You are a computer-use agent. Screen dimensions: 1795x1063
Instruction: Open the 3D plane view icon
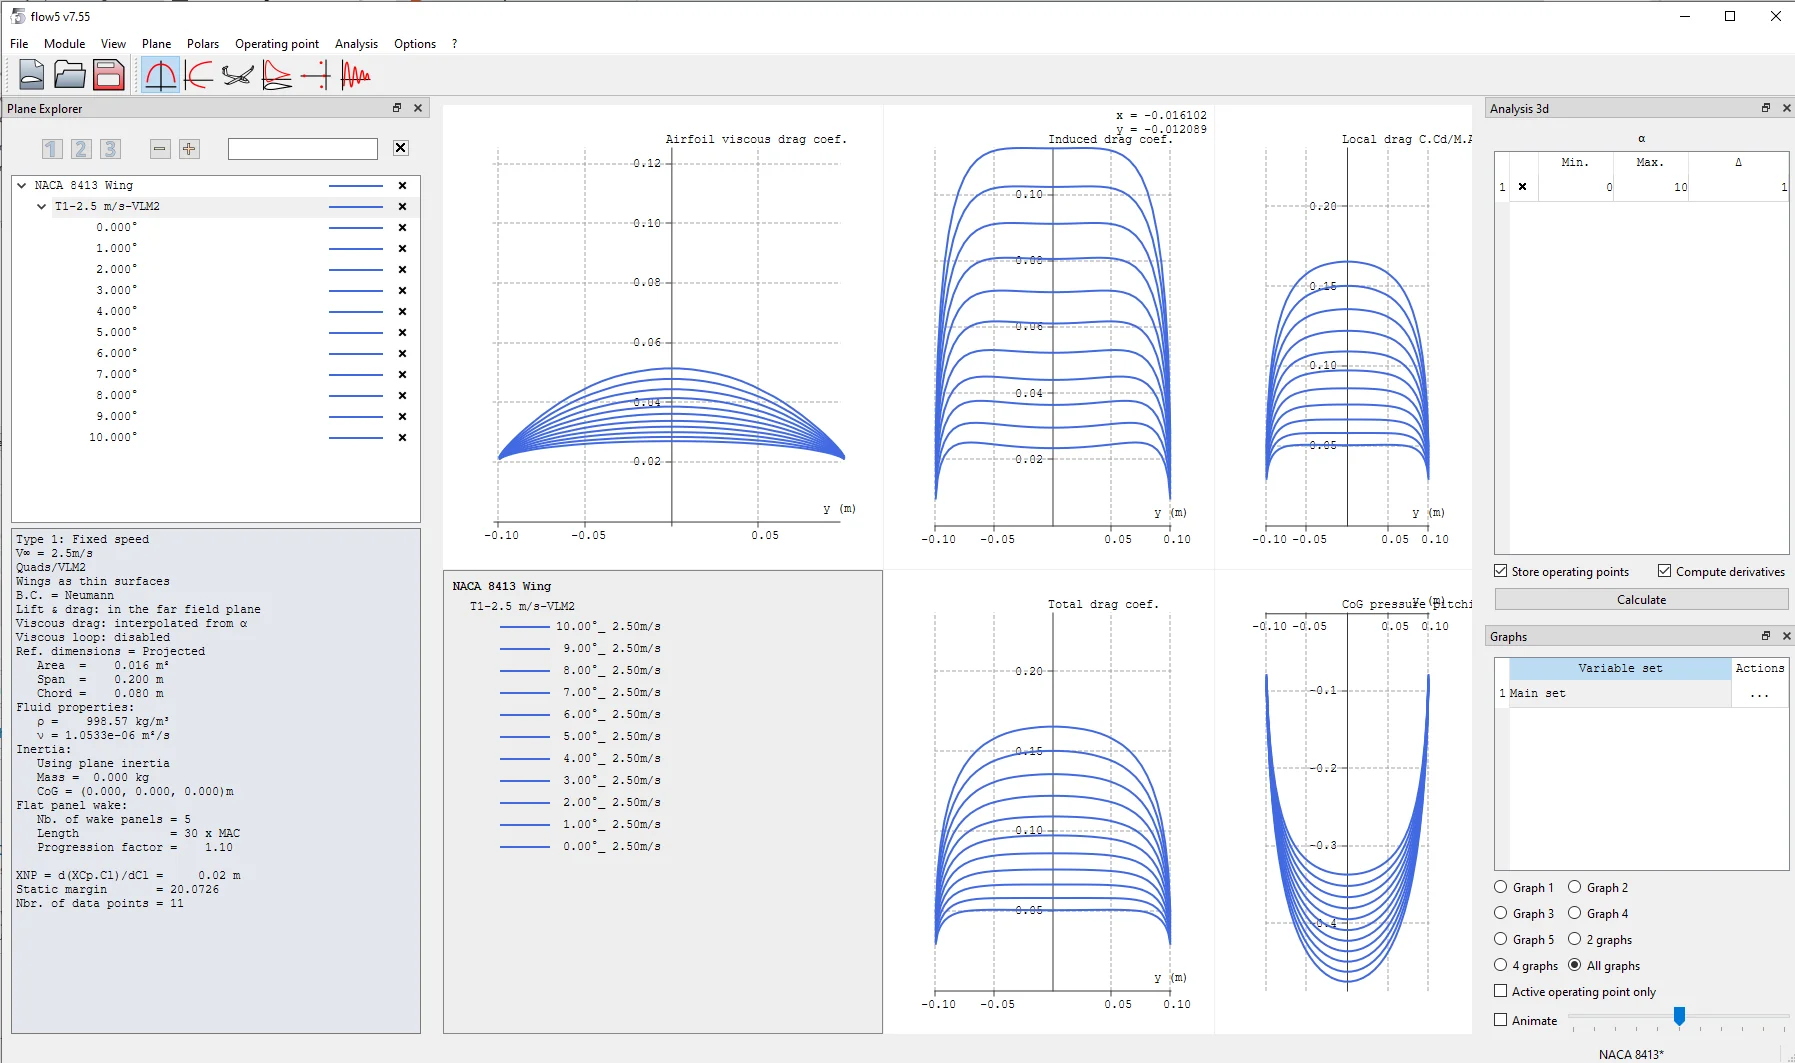coord(237,75)
